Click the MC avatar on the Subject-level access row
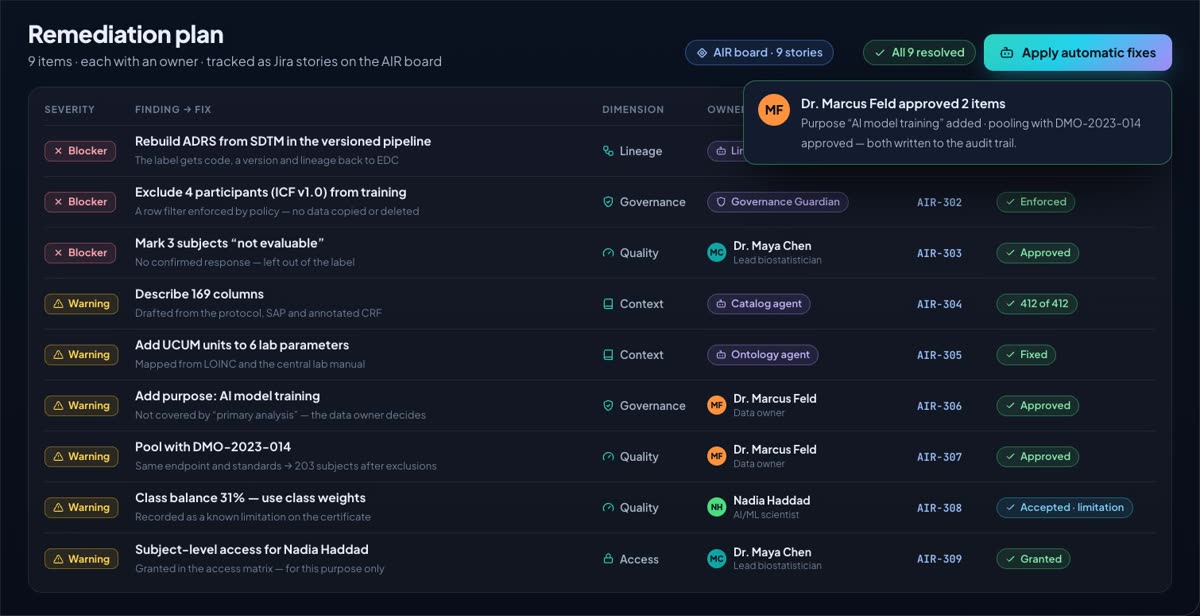 716,559
